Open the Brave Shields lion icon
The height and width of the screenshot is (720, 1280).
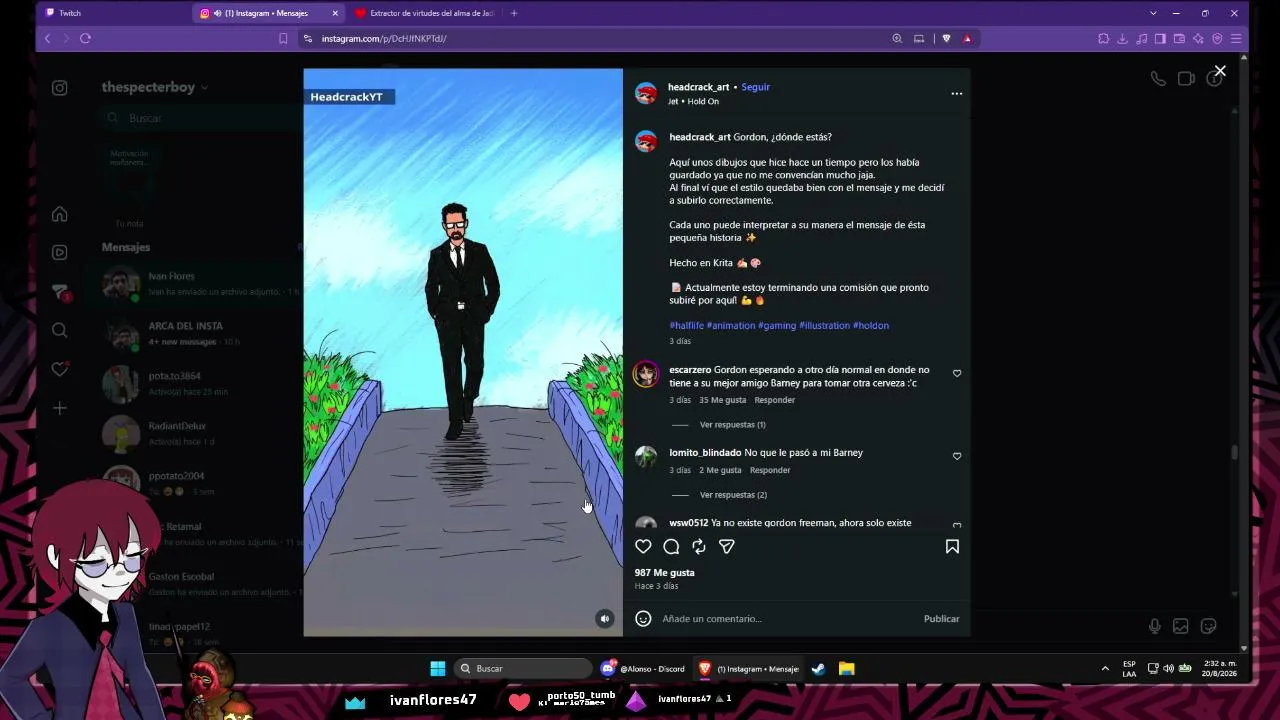tap(946, 39)
